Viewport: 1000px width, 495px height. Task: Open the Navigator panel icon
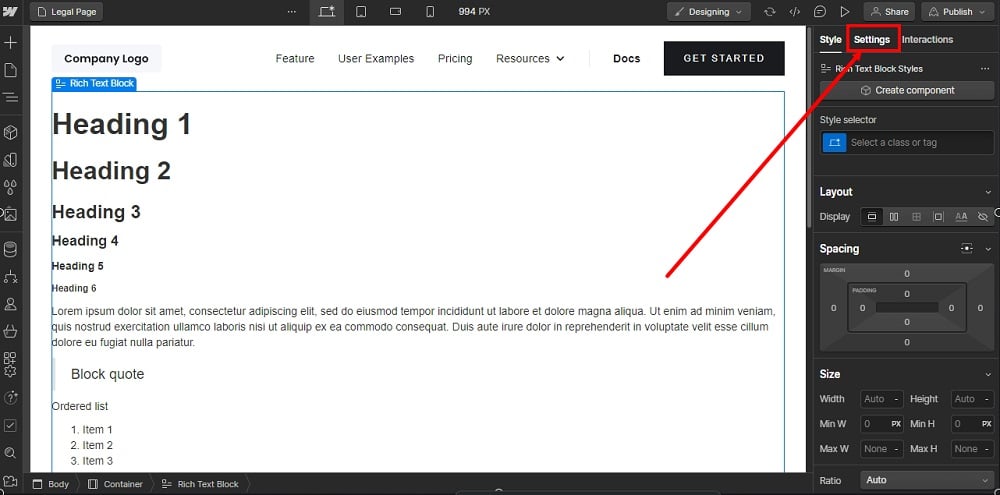[10, 97]
